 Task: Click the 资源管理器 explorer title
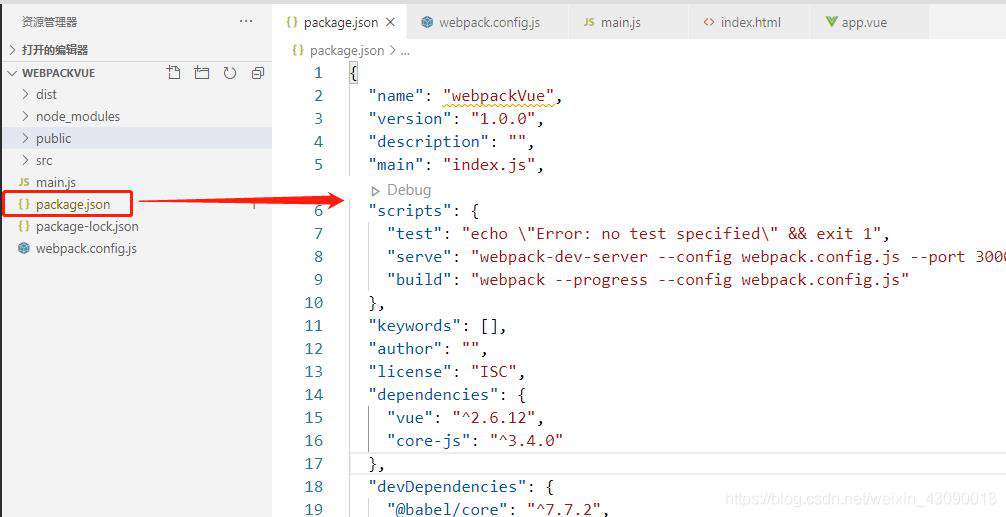(x=49, y=22)
